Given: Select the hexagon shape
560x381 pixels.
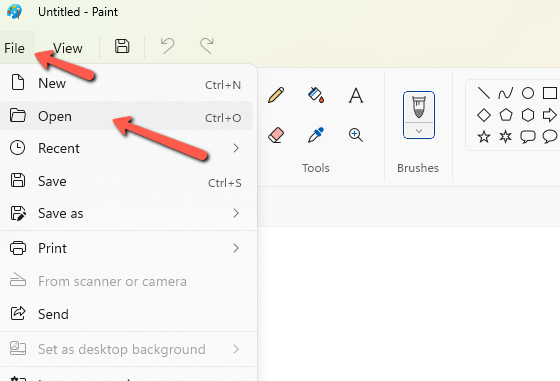Looking at the screenshot, I should (528, 115).
